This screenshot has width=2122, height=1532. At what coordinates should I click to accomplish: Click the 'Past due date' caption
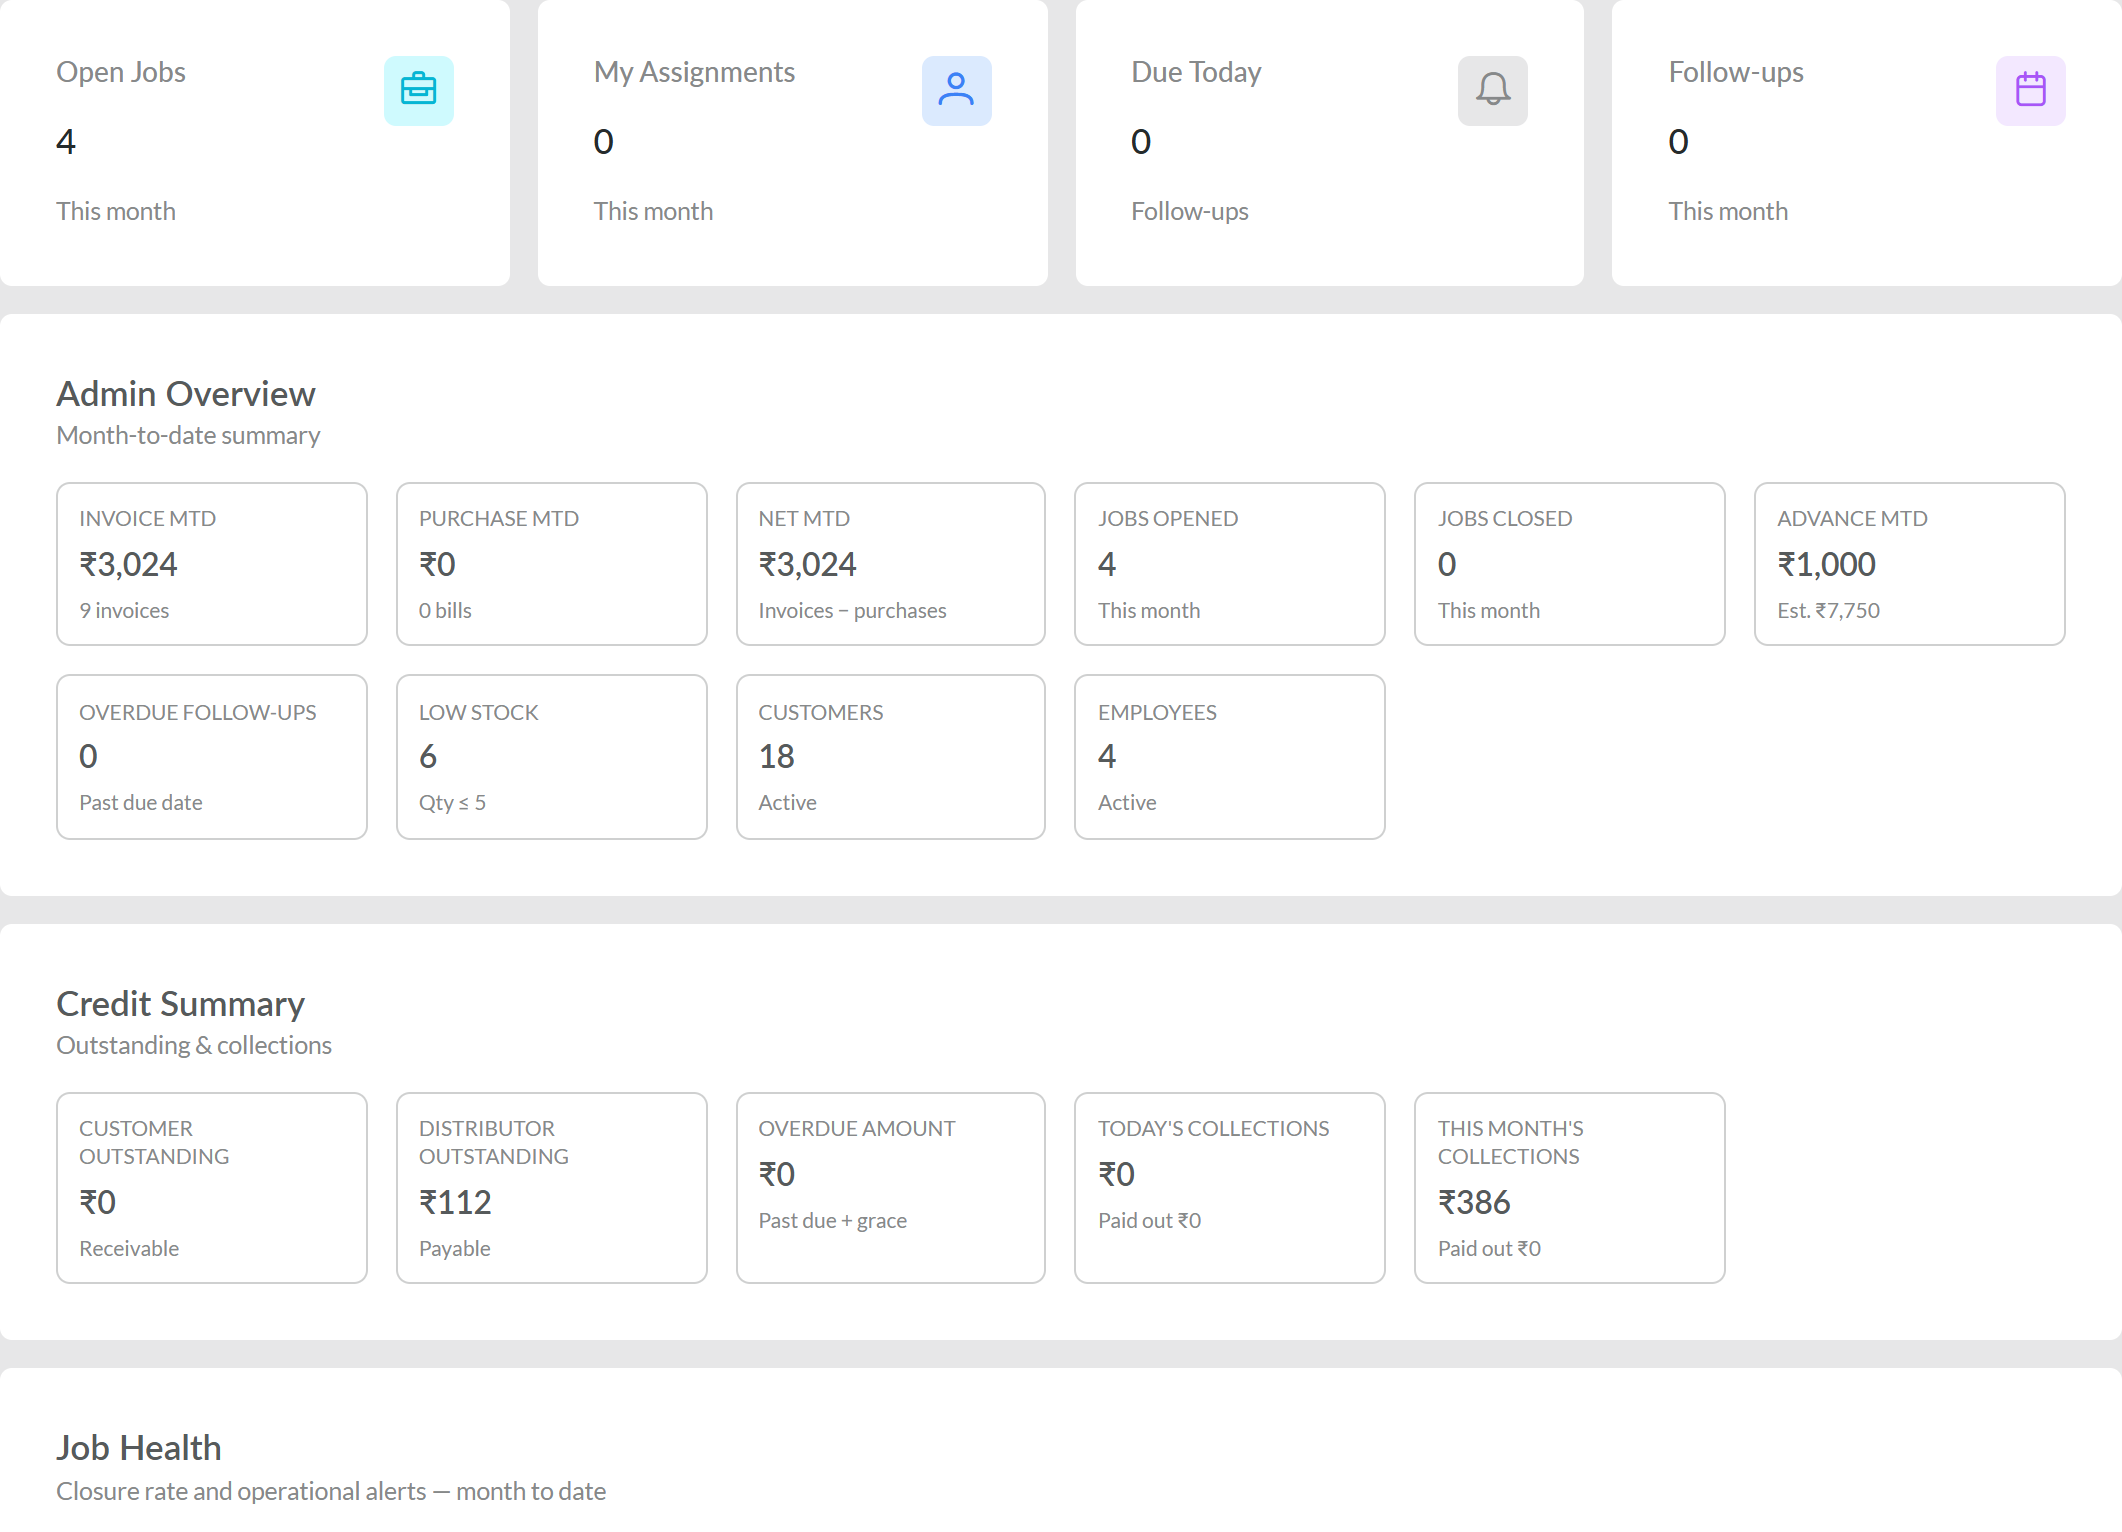click(x=141, y=802)
